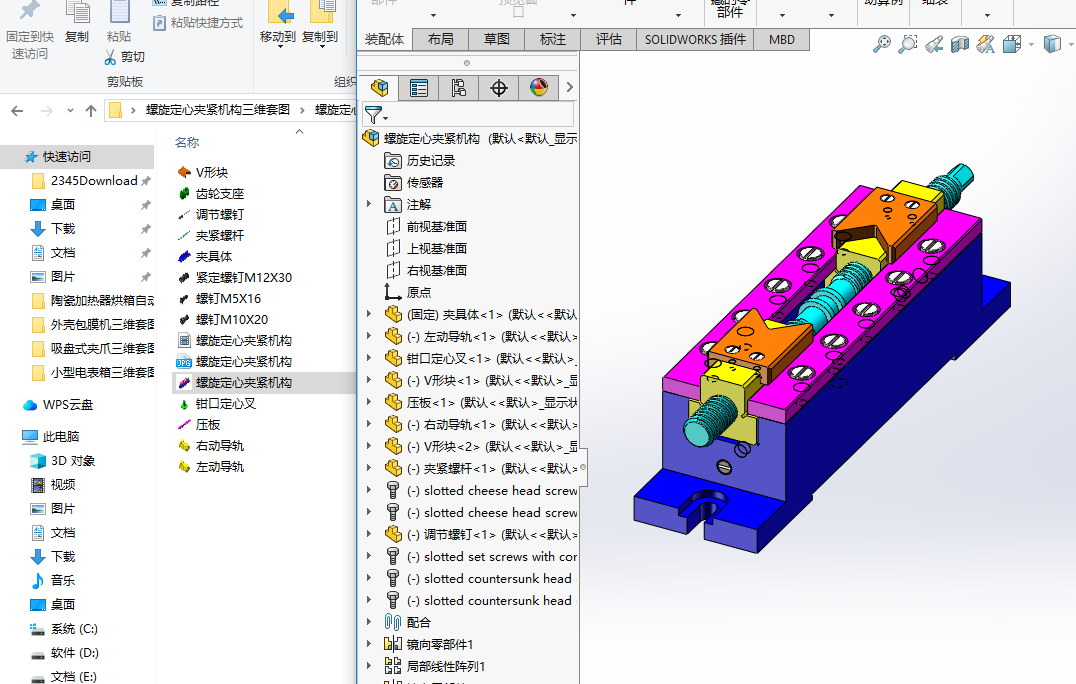Open the ConfigurationManager tab icon
Image resolution: width=1076 pixels, height=684 pixels.
click(459, 88)
